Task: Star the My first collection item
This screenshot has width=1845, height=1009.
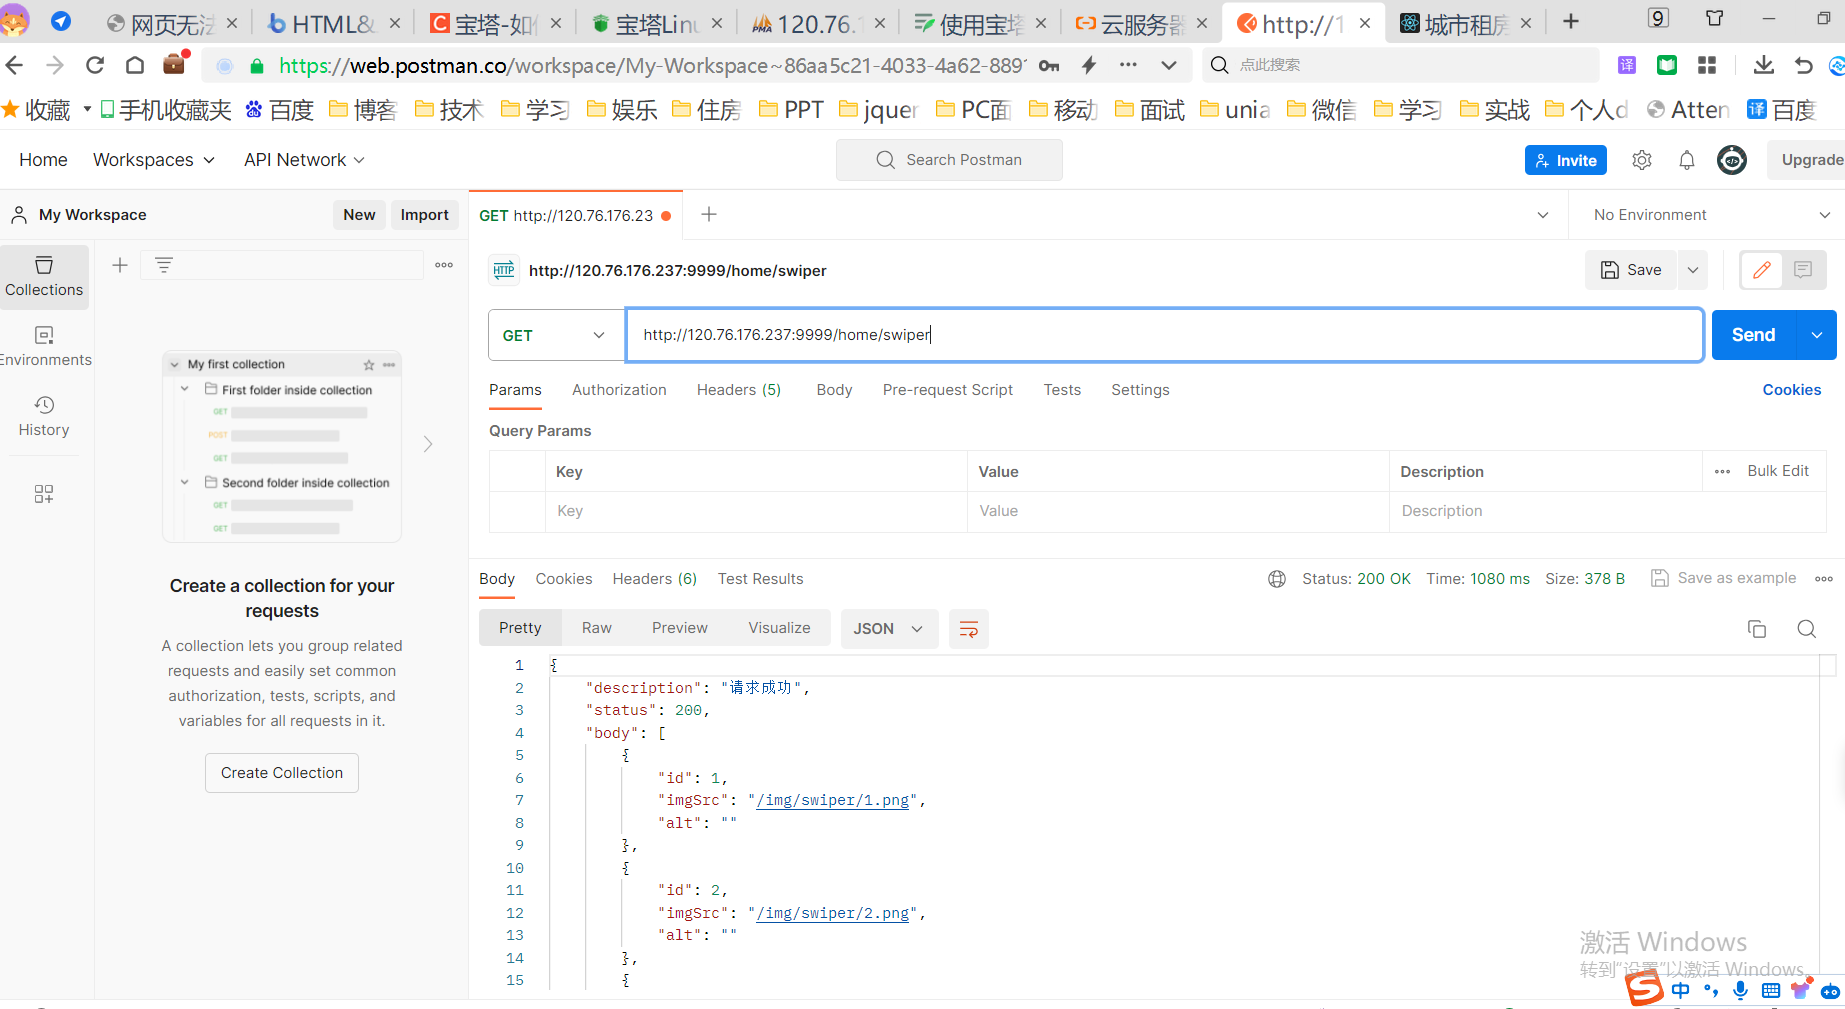Action: tap(369, 365)
